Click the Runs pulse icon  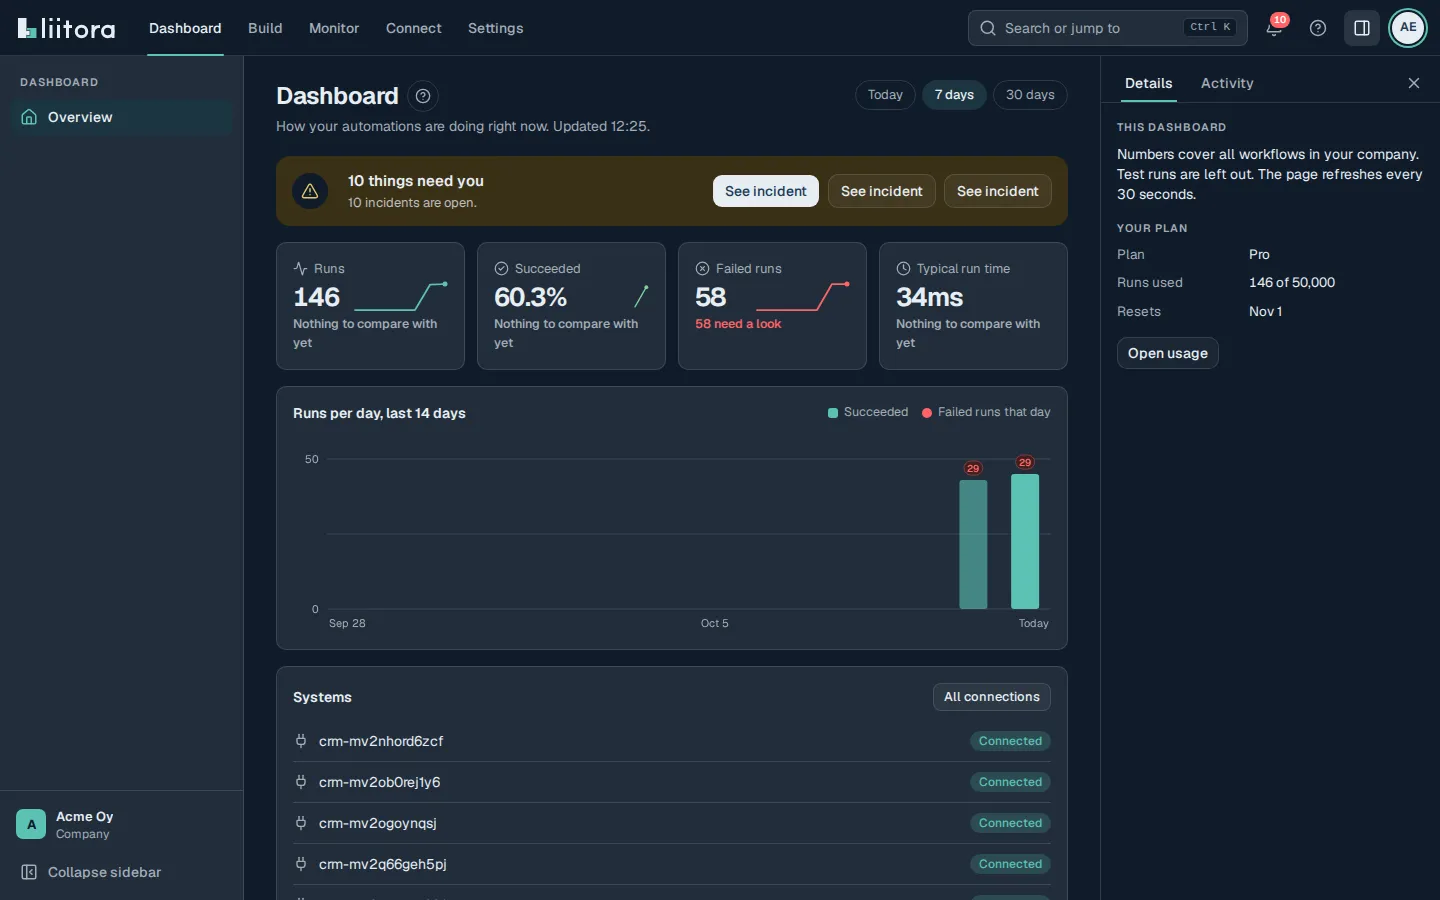[x=300, y=269]
